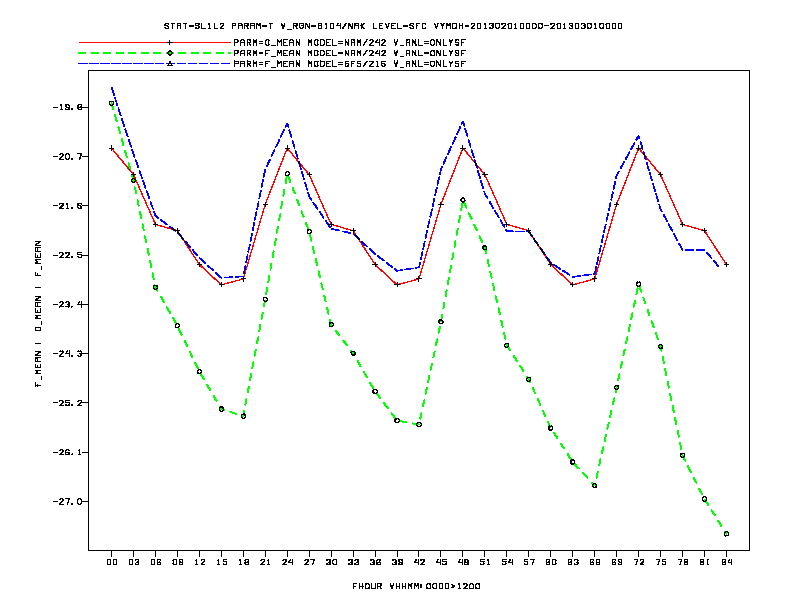792x612 pixels.
Task: Click y-axis tick value -21.6
Action: click(x=68, y=206)
